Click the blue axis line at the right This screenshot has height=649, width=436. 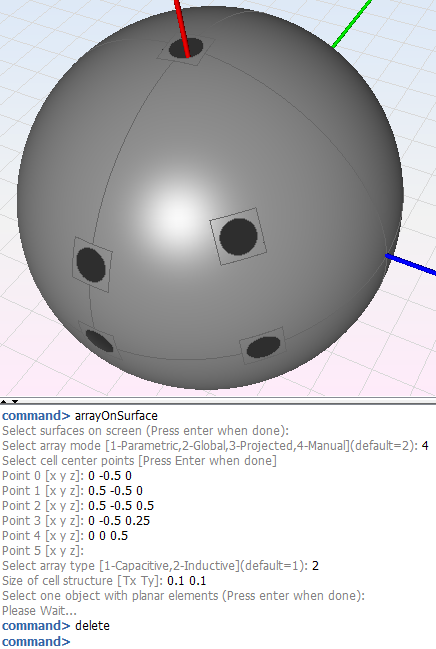click(410, 264)
